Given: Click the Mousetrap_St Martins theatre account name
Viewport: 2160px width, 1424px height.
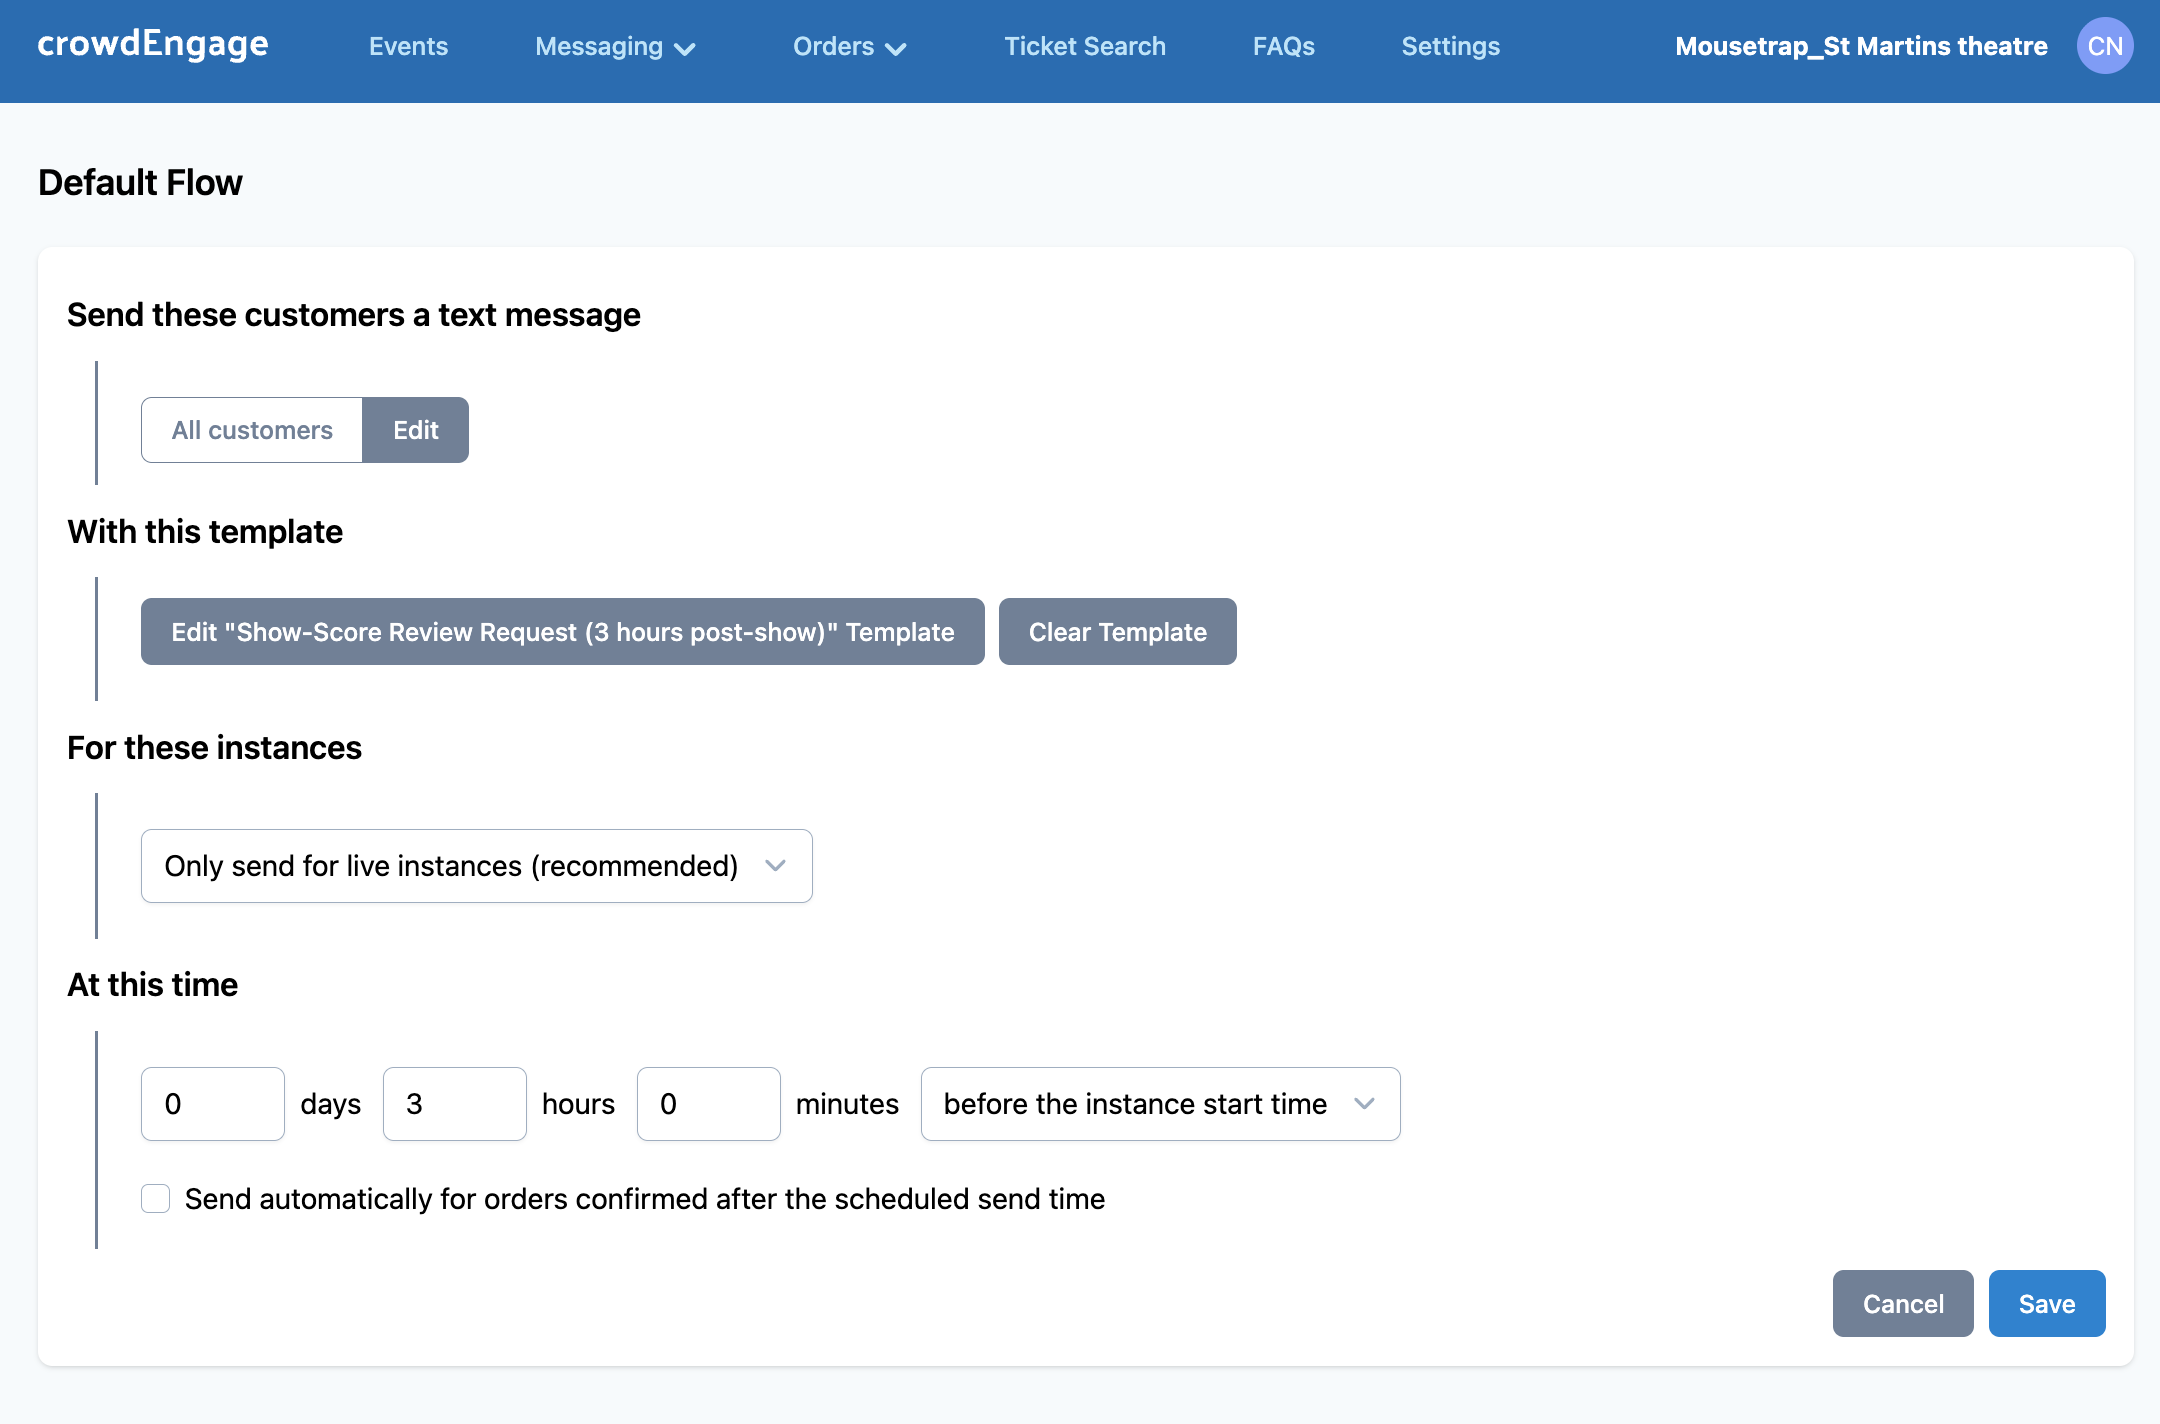Looking at the screenshot, I should 1860,46.
